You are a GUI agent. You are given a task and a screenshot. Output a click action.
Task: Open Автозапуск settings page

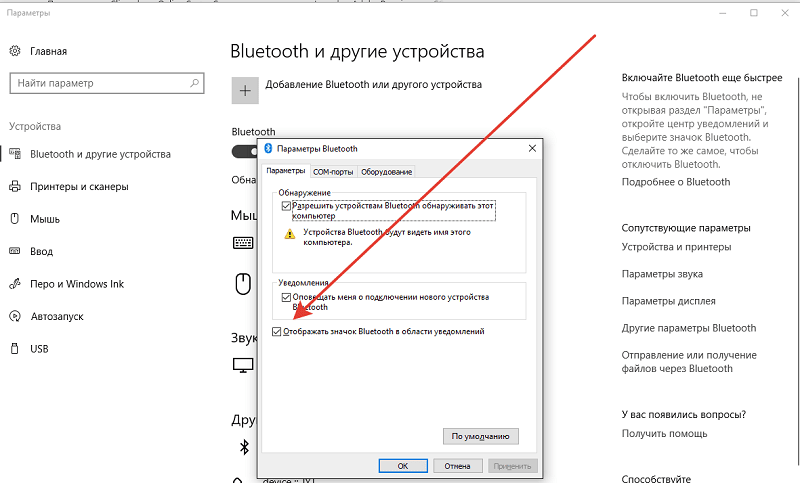pos(57,317)
